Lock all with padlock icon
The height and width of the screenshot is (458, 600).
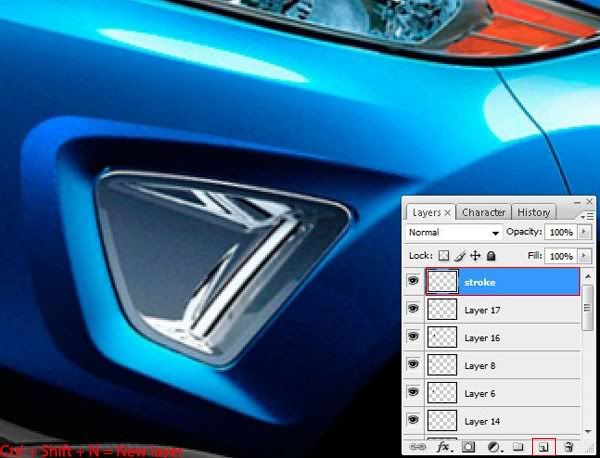[x=491, y=256]
